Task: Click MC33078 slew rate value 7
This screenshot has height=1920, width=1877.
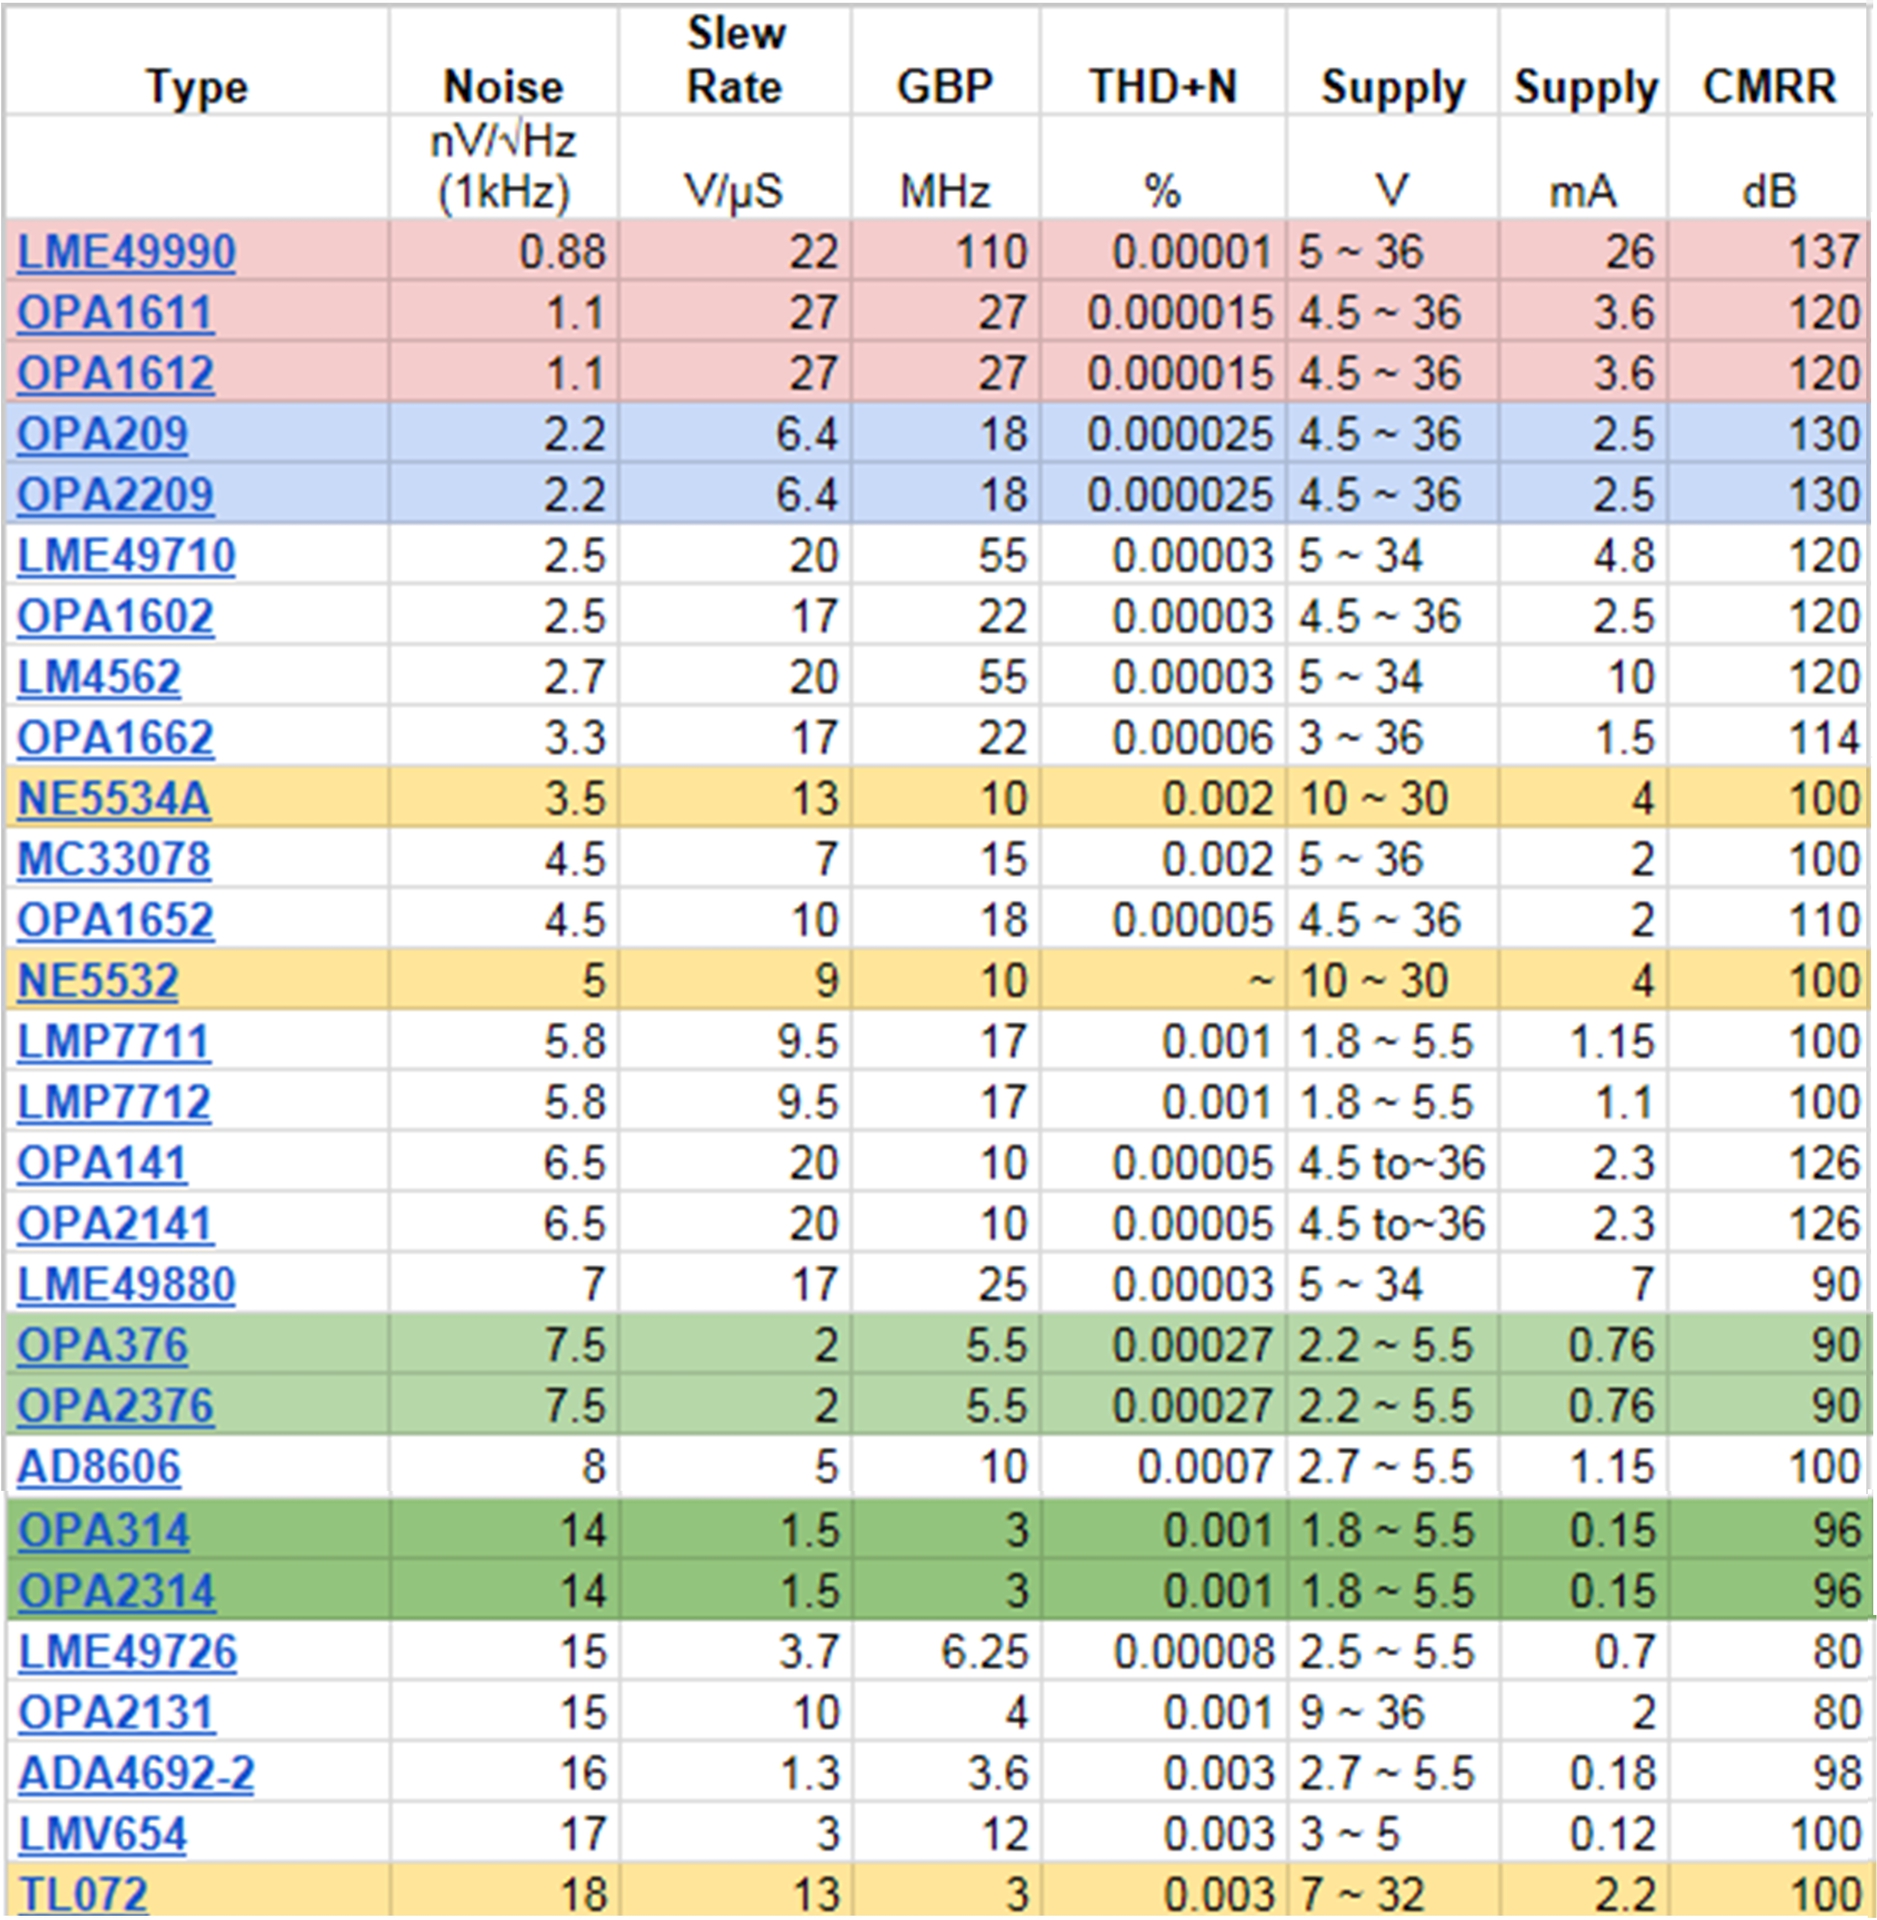Action: point(825,860)
